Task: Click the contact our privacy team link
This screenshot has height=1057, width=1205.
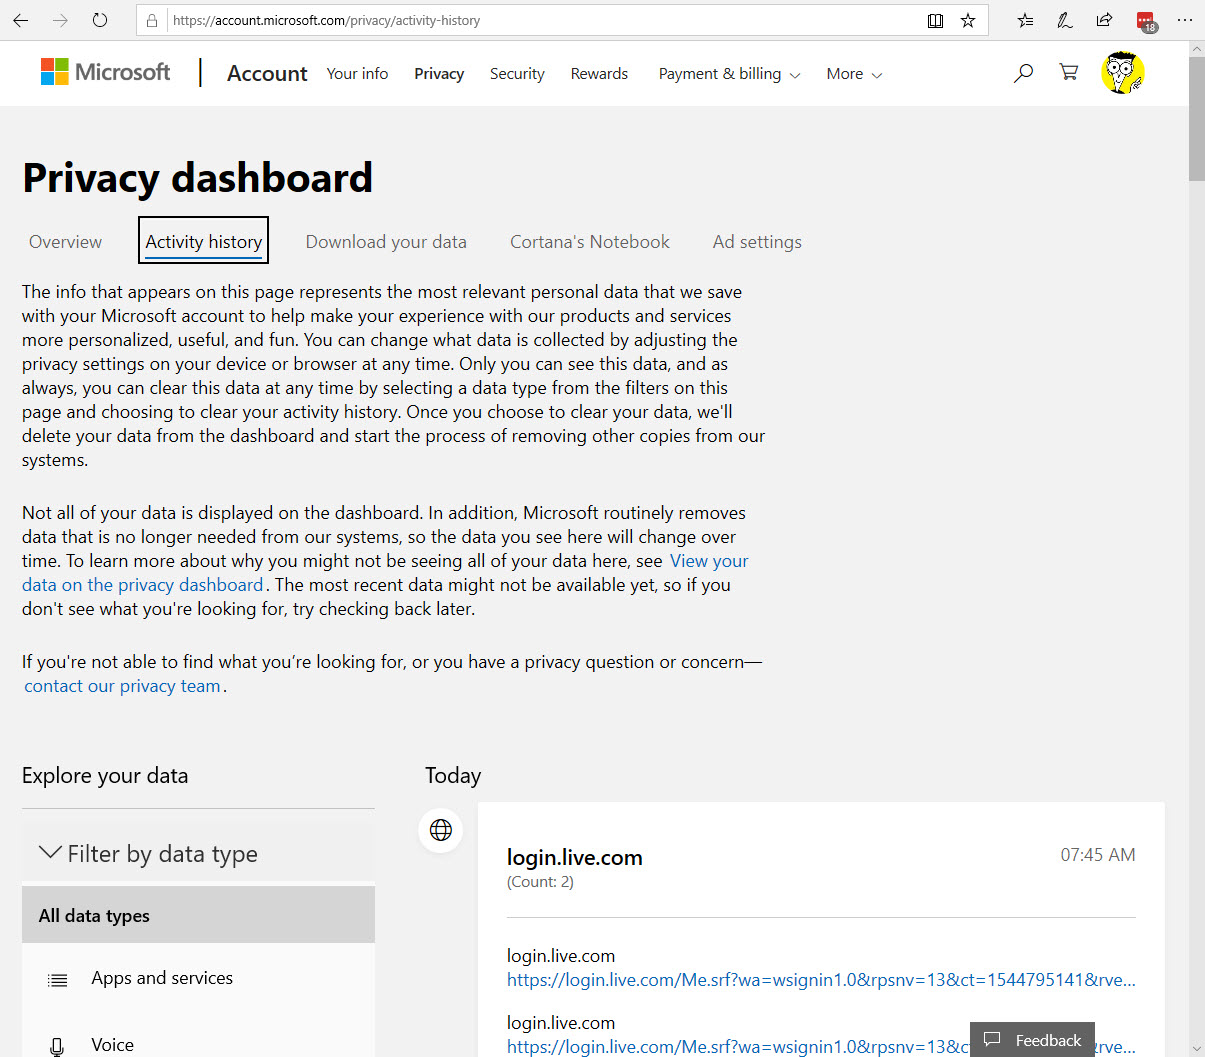Action: [122, 686]
